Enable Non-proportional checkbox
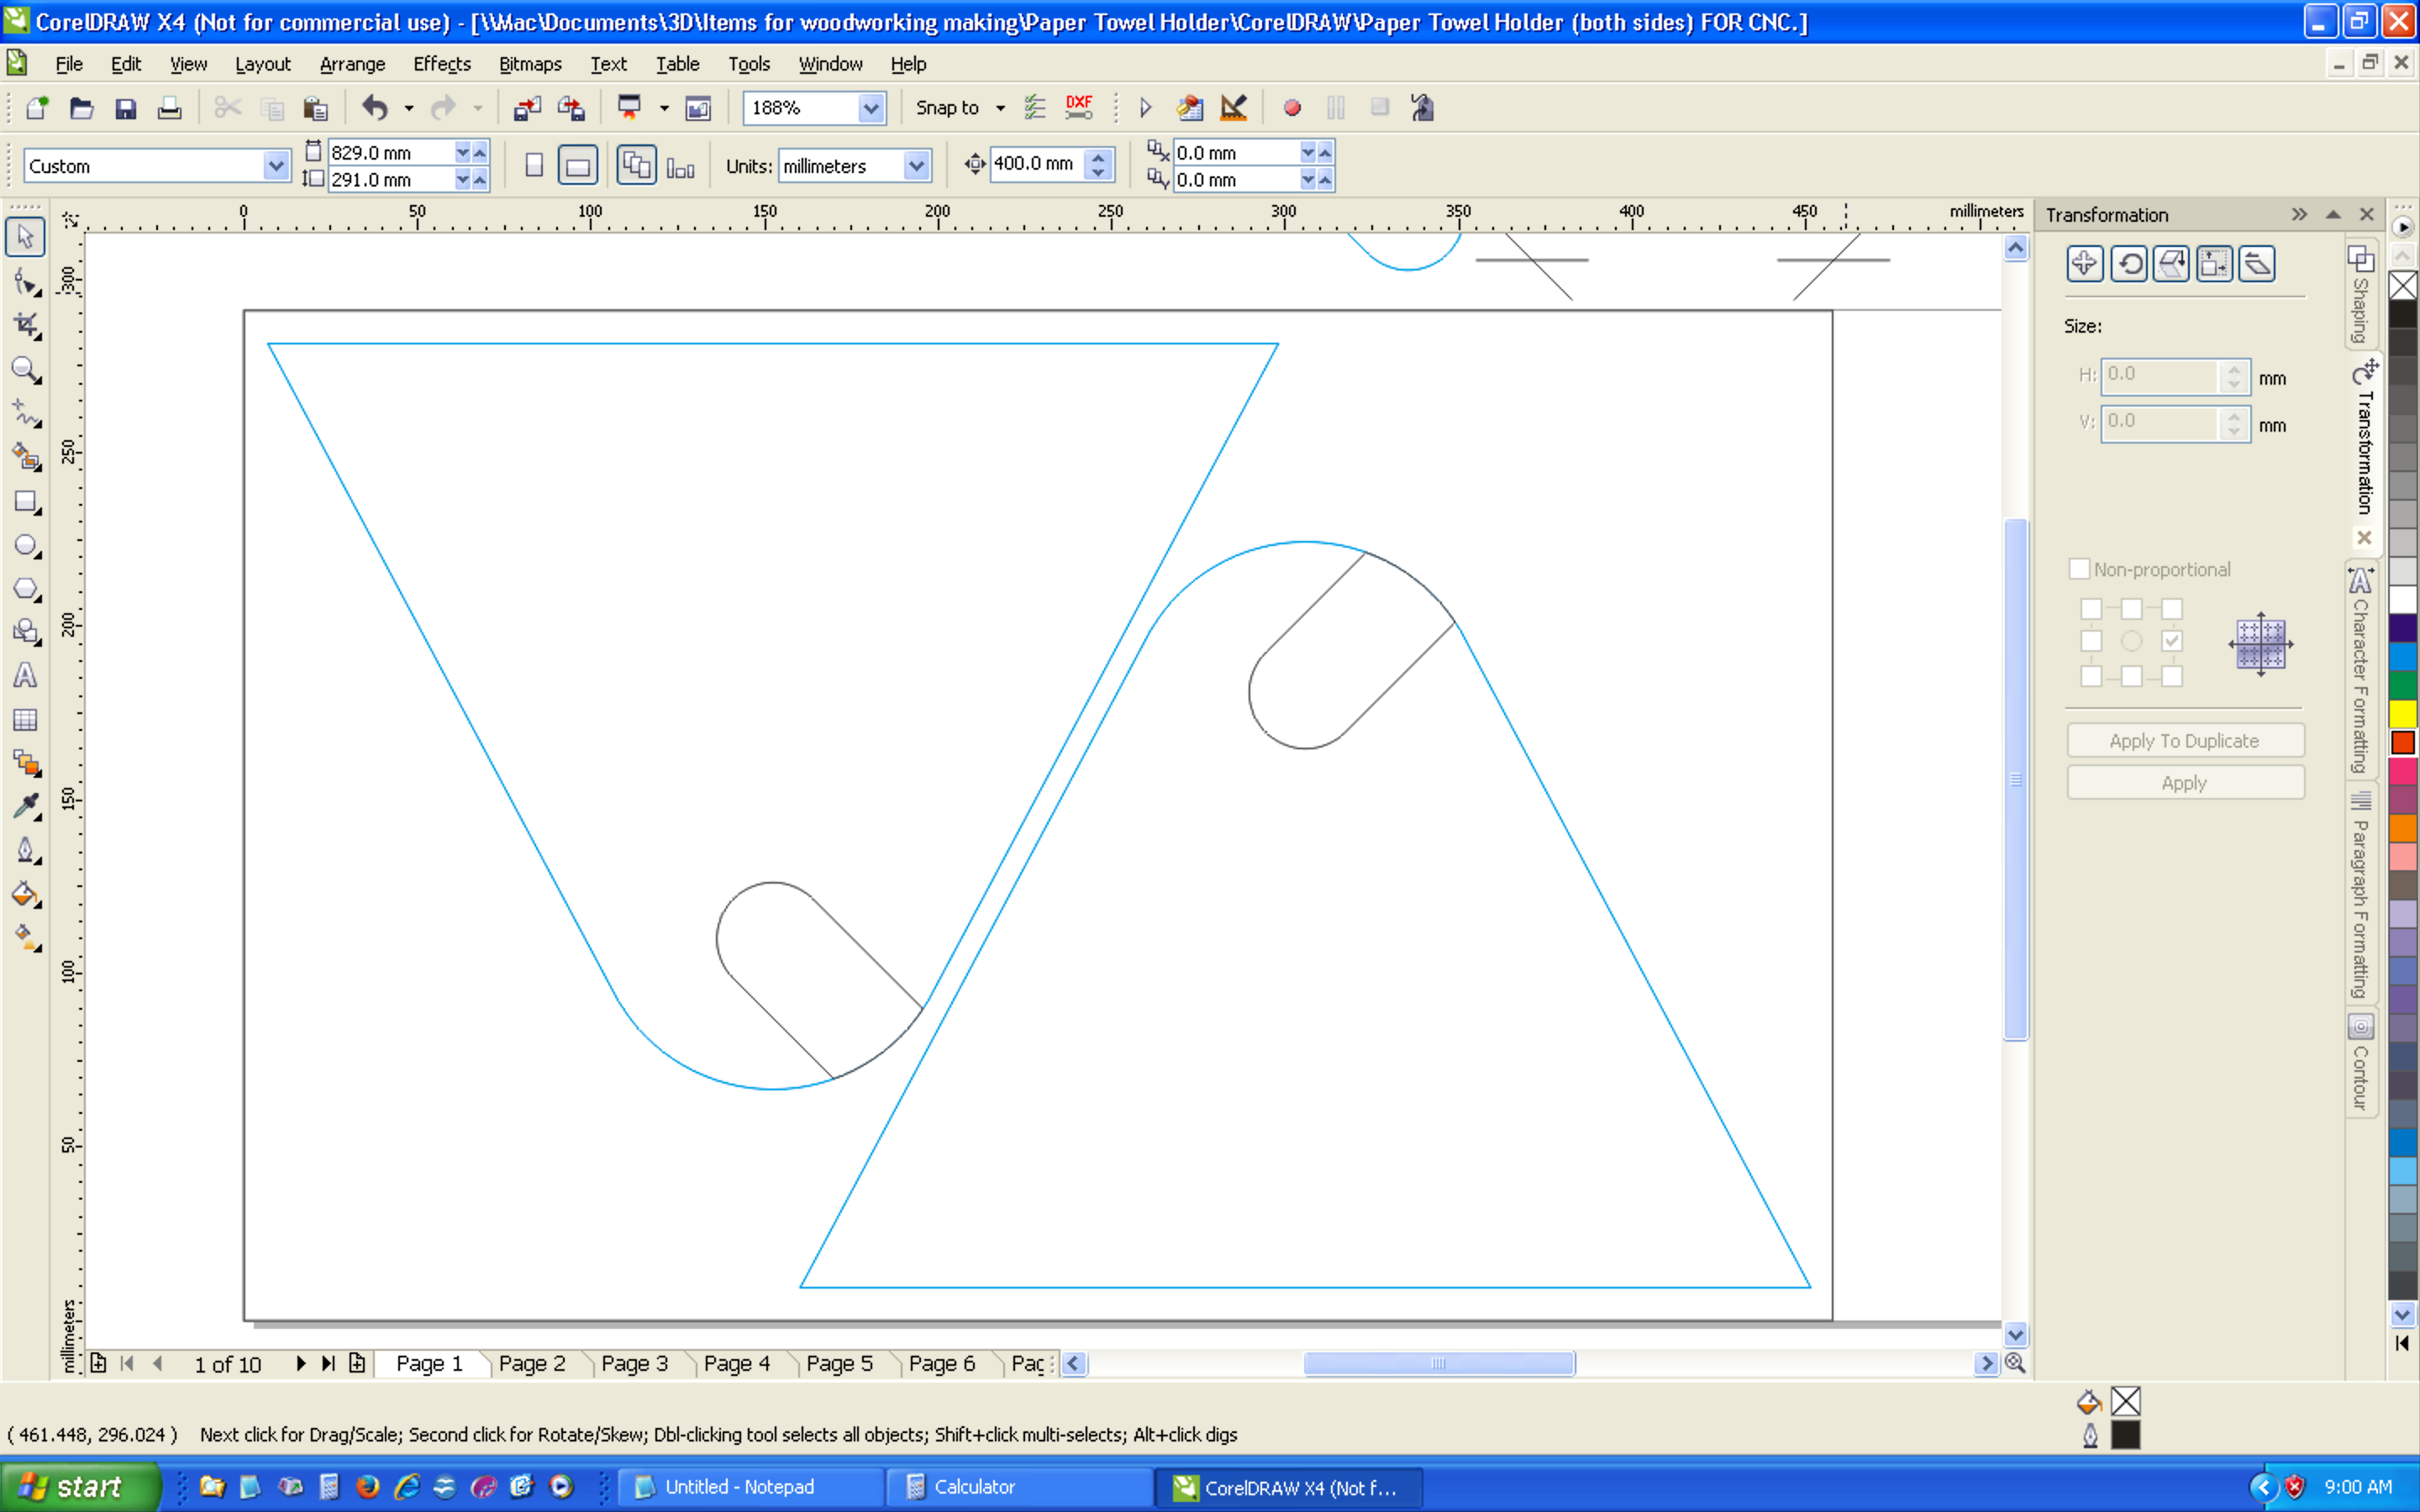 [x=2079, y=569]
